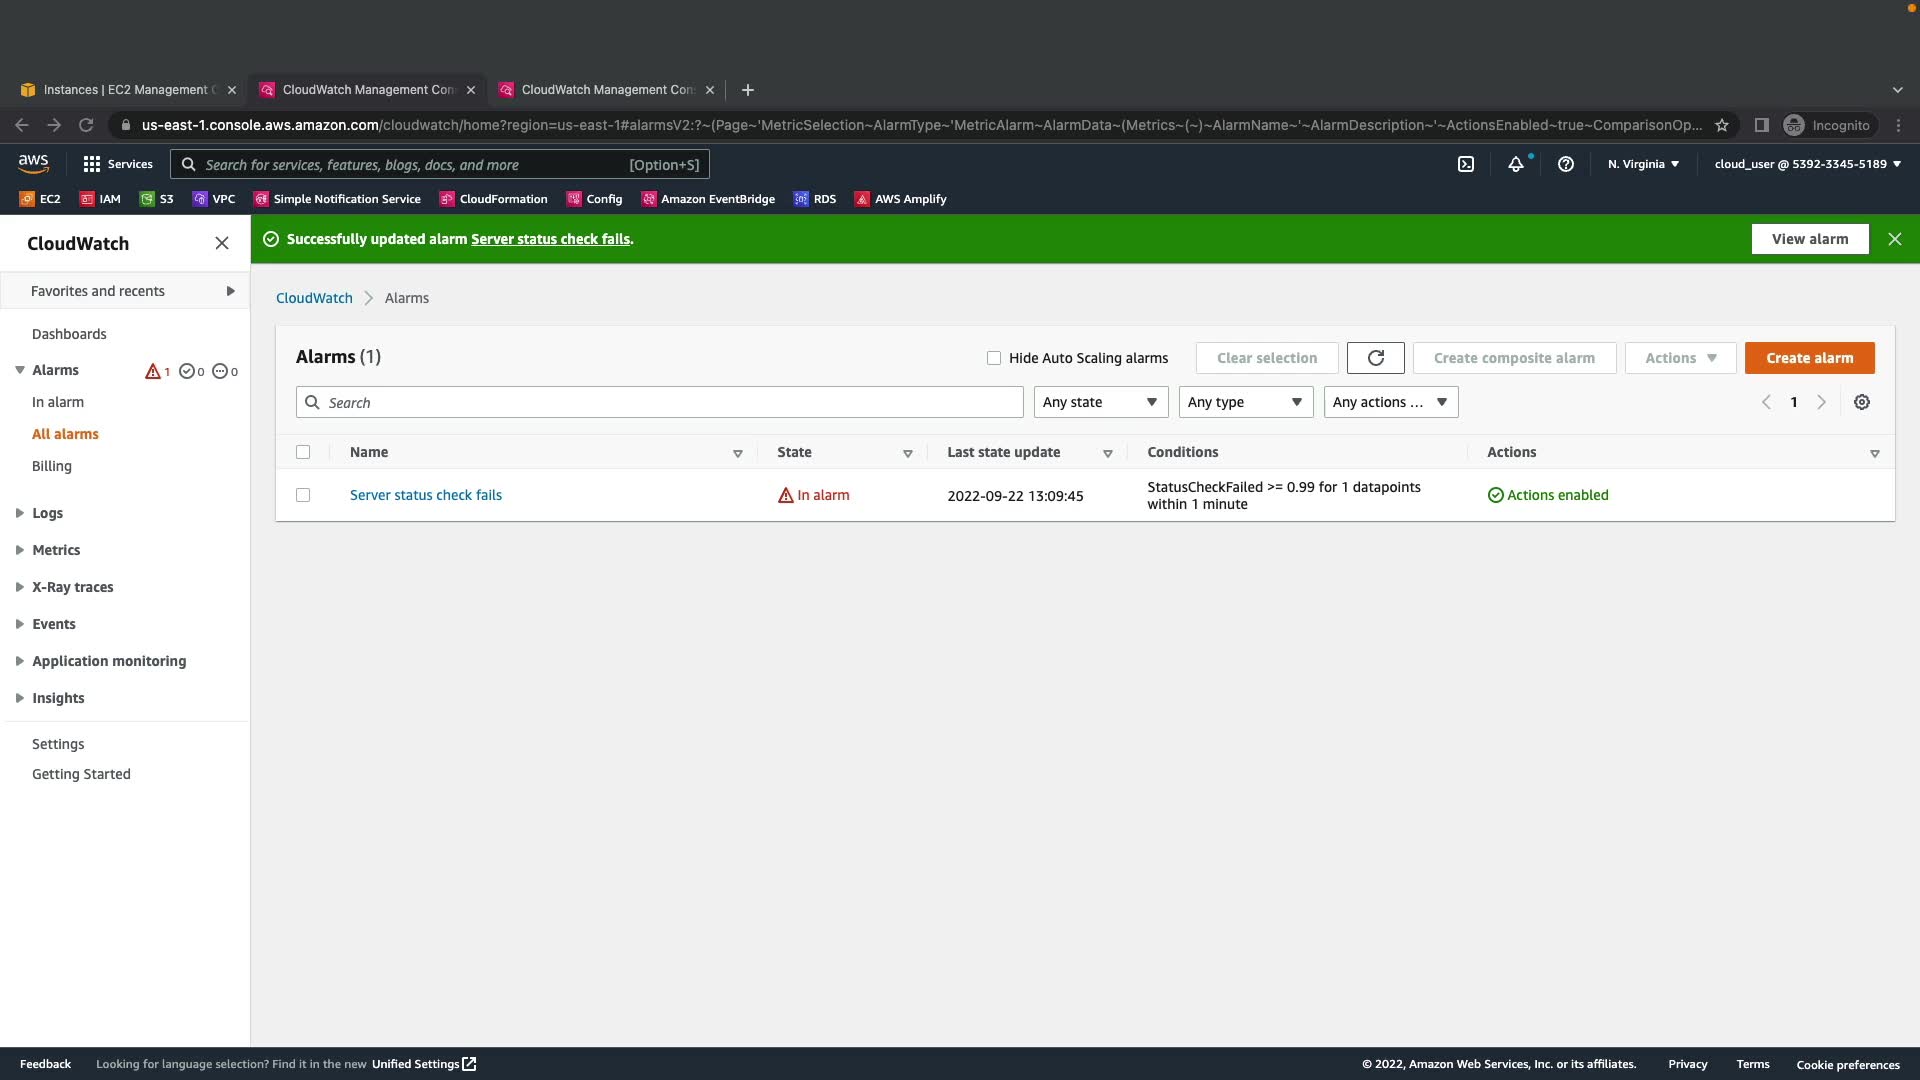This screenshot has width=1920, height=1080.
Task: Open the Services grid menu
Action: [x=118, y=165]
